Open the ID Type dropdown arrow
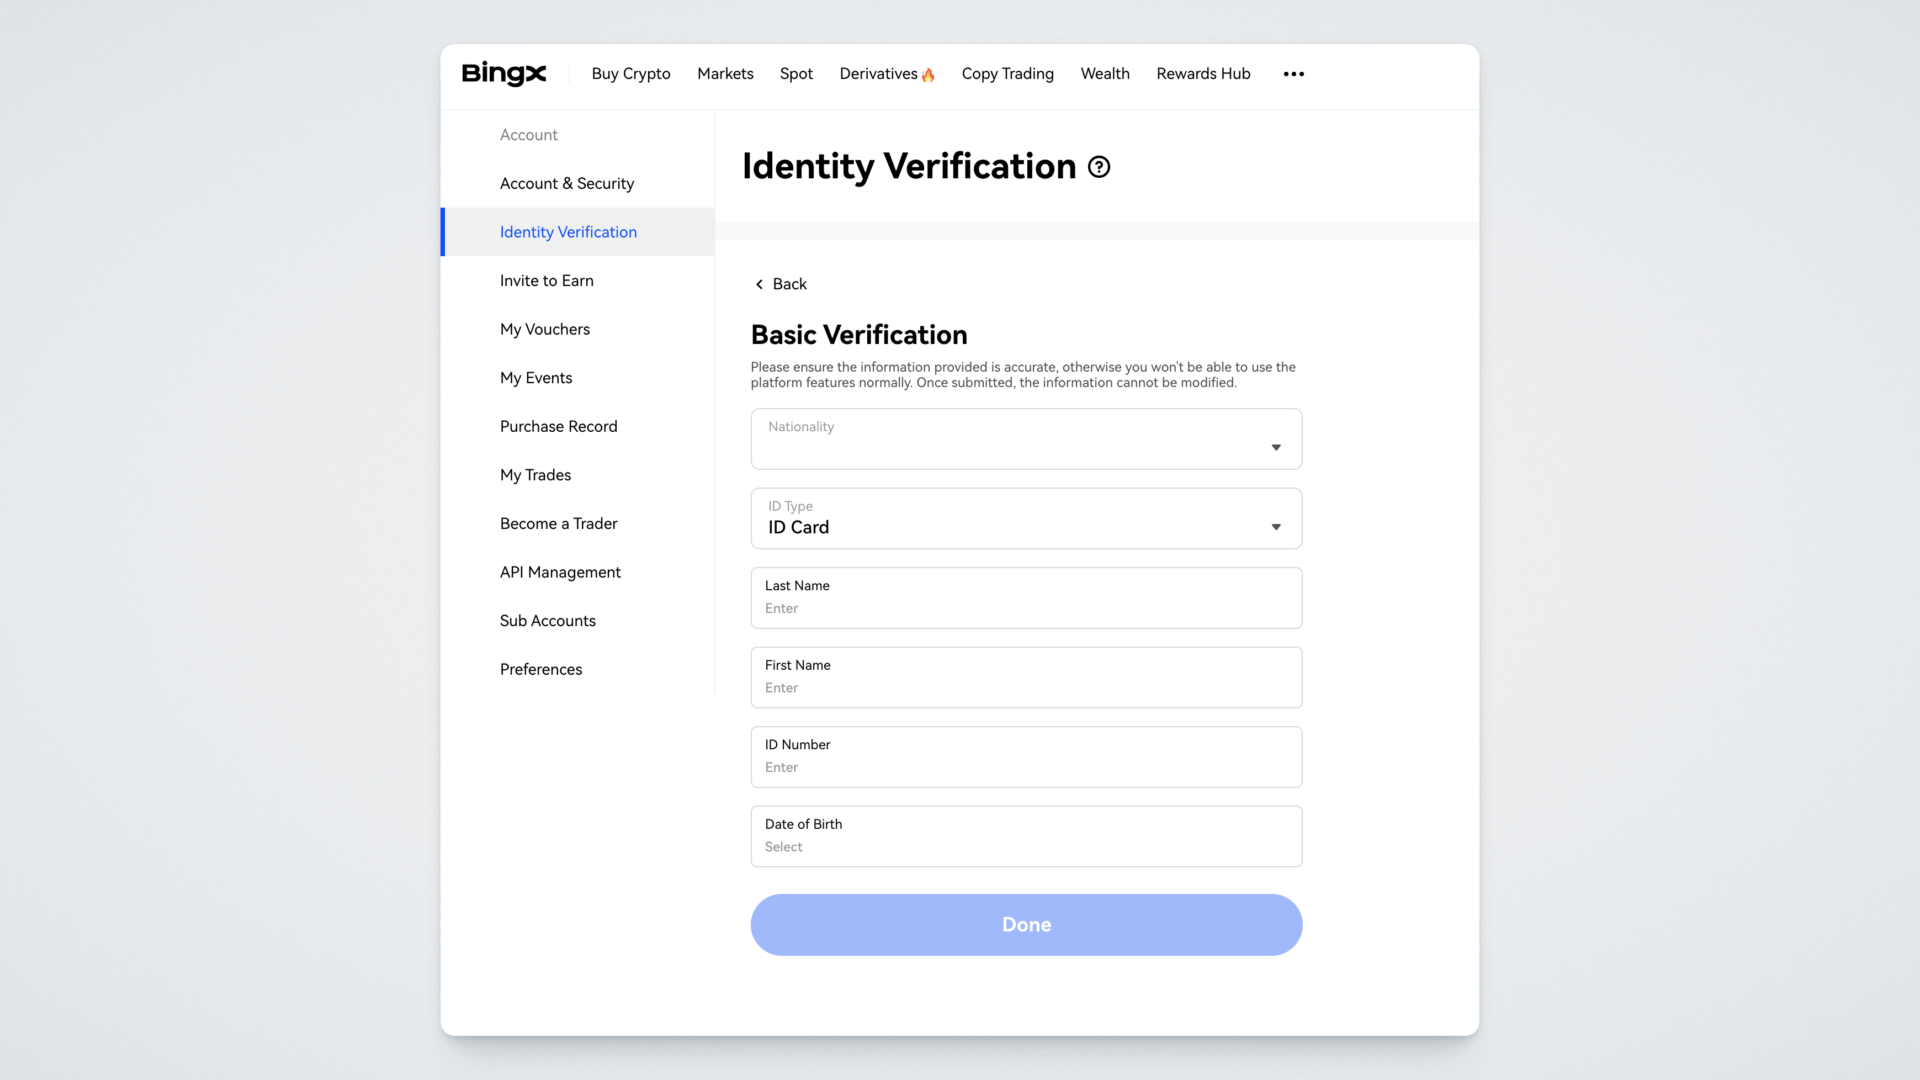The image size is (1920, 1080). (x=1275, y=527)
